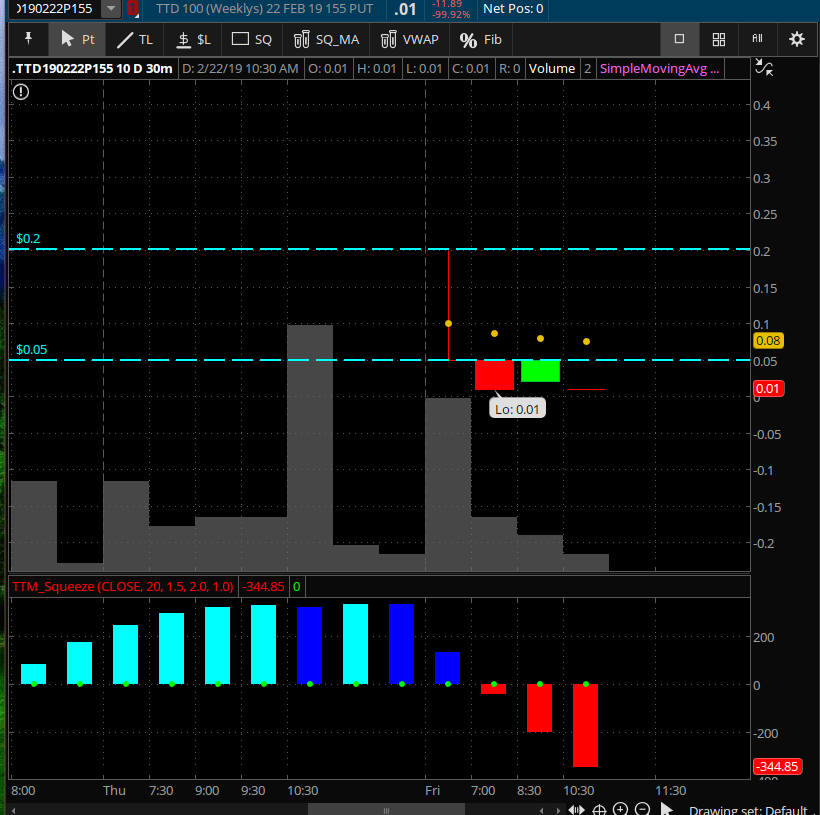Apply the SQ_MA study set
The width and height of the screenshot is (820, 815).
325,40
